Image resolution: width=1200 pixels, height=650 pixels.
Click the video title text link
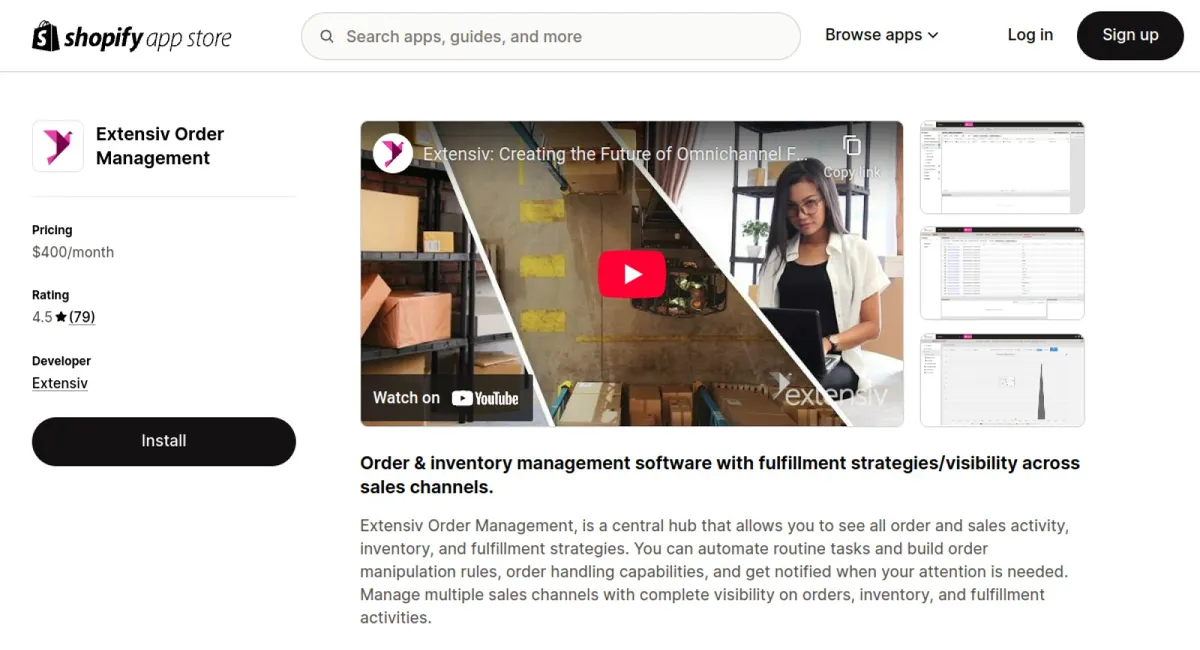tap(616, 154)
